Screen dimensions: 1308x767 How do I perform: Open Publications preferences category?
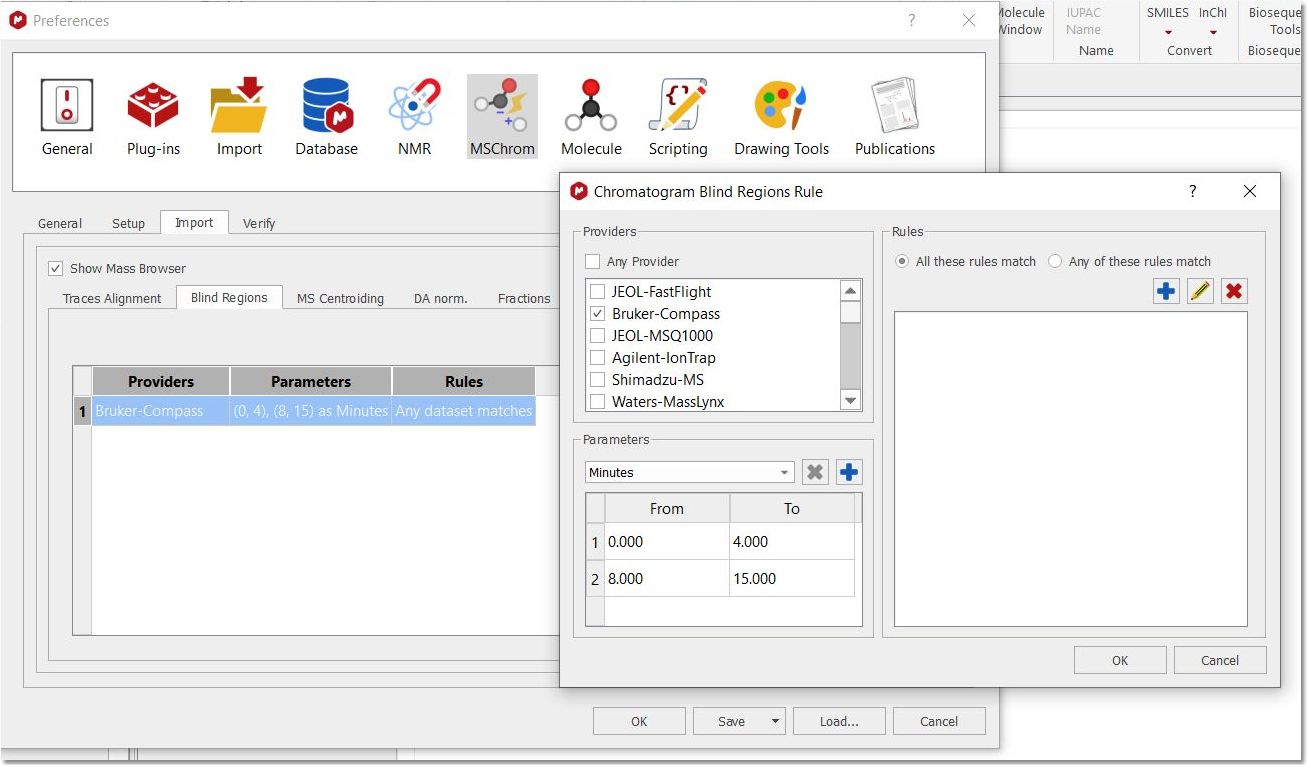(x=895, y=118)
